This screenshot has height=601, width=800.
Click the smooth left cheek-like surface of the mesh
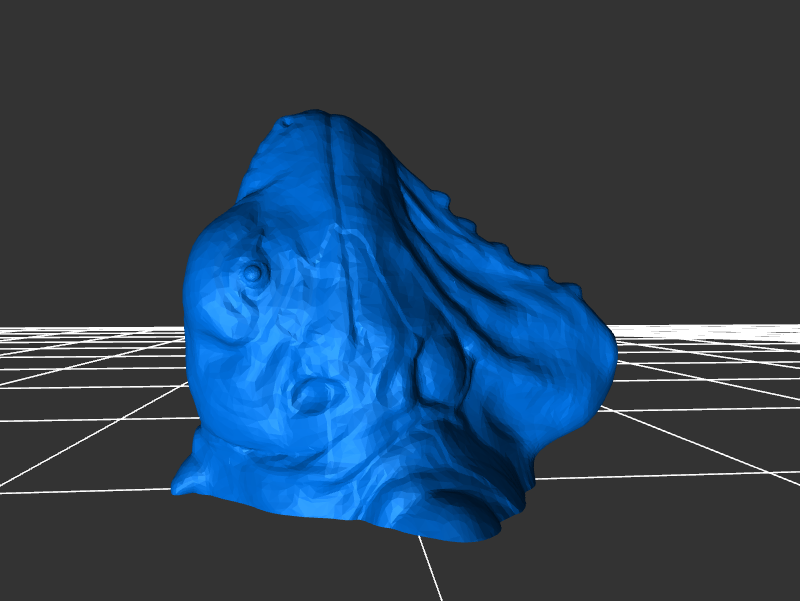[215, 330]
